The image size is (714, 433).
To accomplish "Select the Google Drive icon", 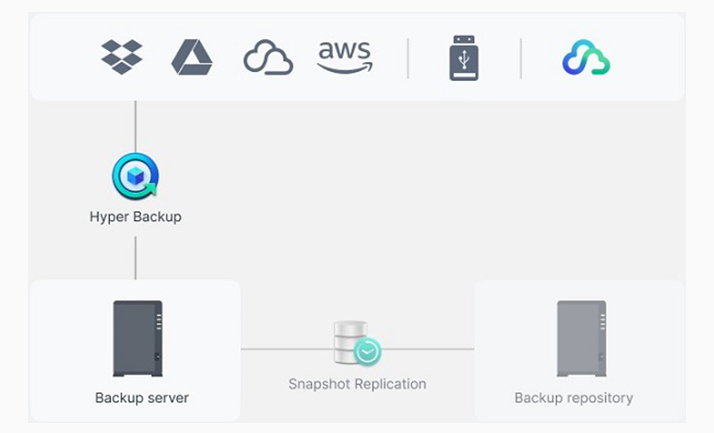I will point(191,57).
